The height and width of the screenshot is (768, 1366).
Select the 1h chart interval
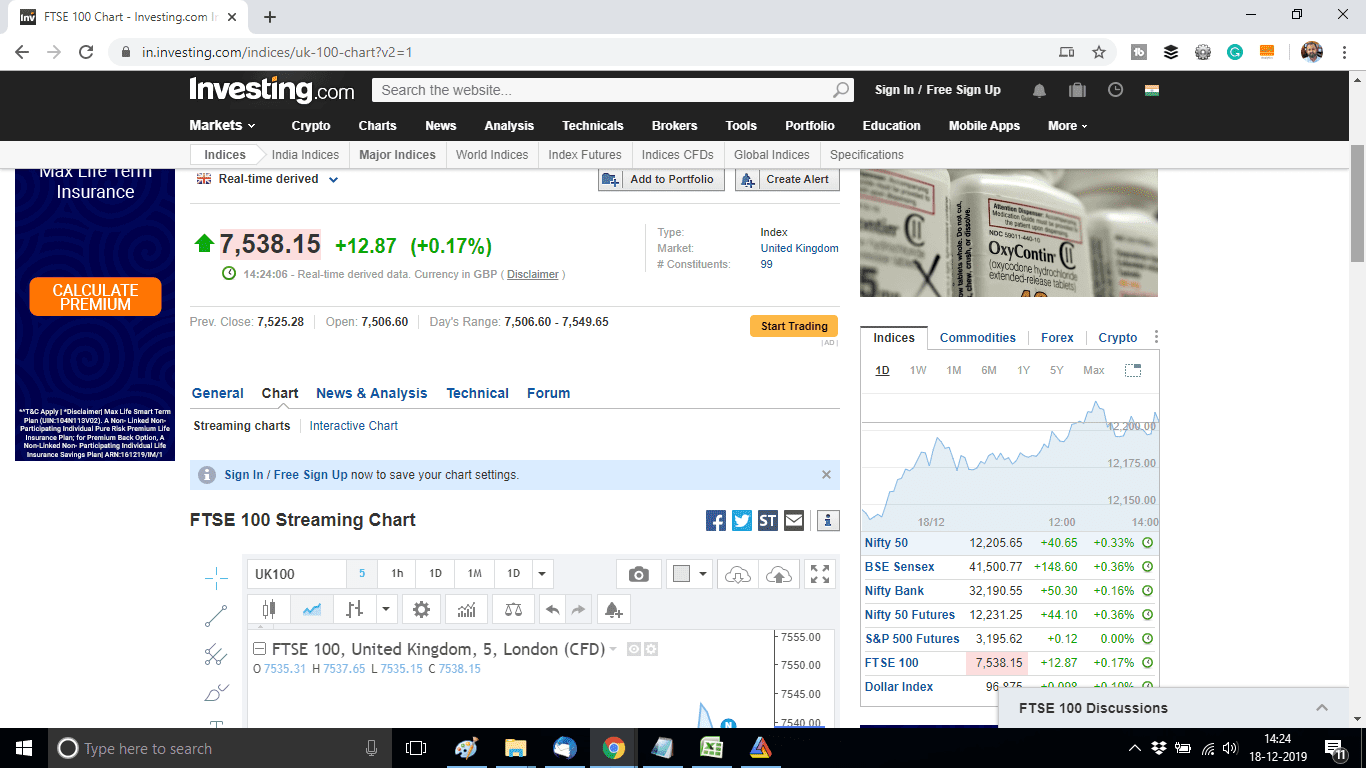[x=397, y=574]
